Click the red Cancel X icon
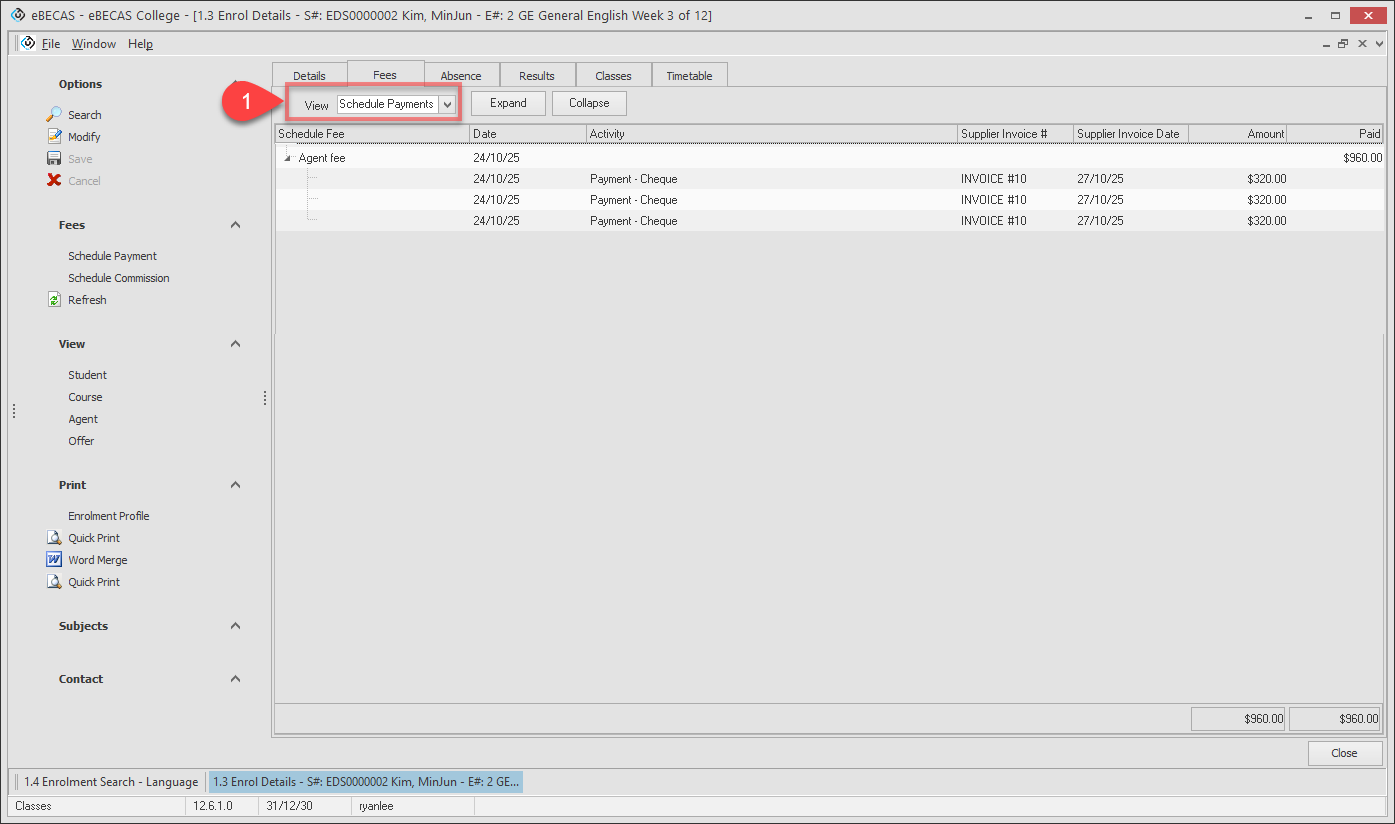This screenshot has width=1395, height=824. tap(55, 181)
